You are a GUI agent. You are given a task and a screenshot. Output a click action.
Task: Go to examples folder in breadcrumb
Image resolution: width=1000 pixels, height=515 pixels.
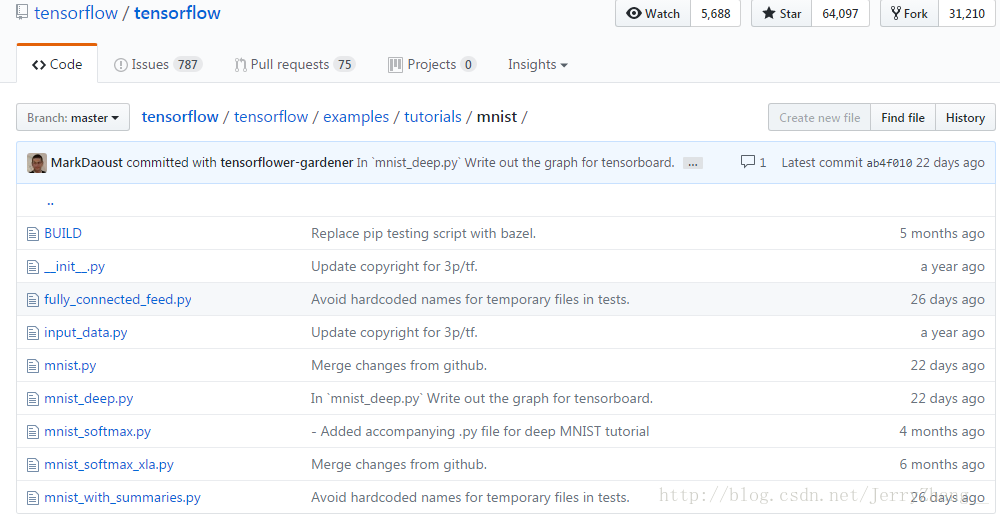356,117
